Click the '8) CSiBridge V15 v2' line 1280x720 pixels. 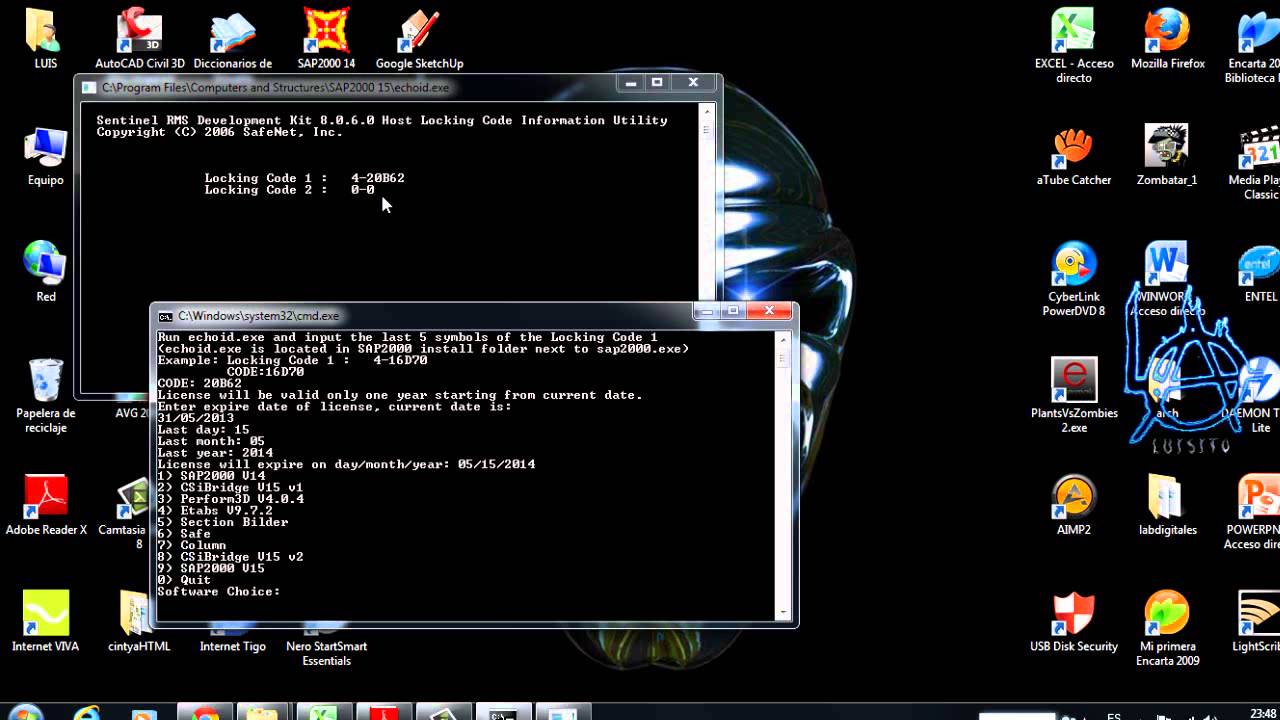tap(230, 557)
